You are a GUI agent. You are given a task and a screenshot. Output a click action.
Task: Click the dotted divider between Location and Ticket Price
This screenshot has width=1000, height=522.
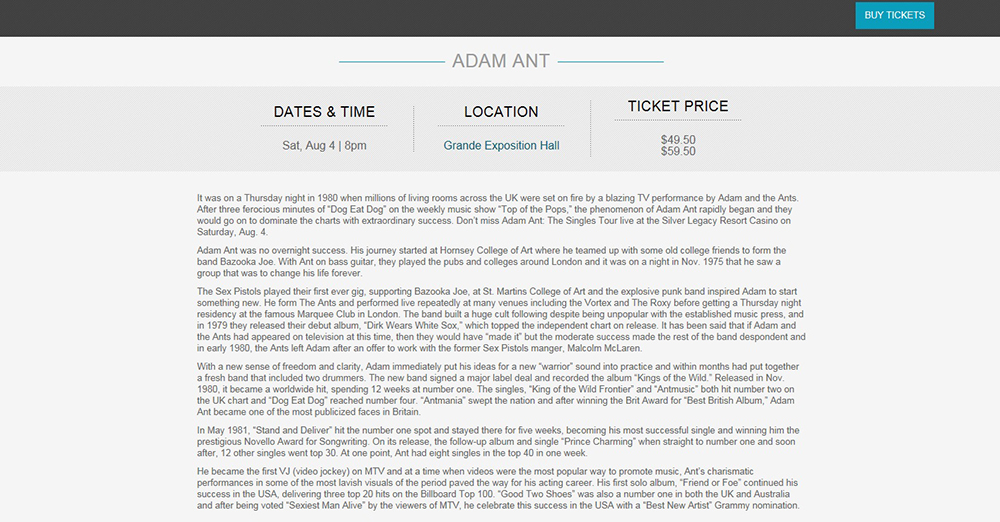coord(590,126)
